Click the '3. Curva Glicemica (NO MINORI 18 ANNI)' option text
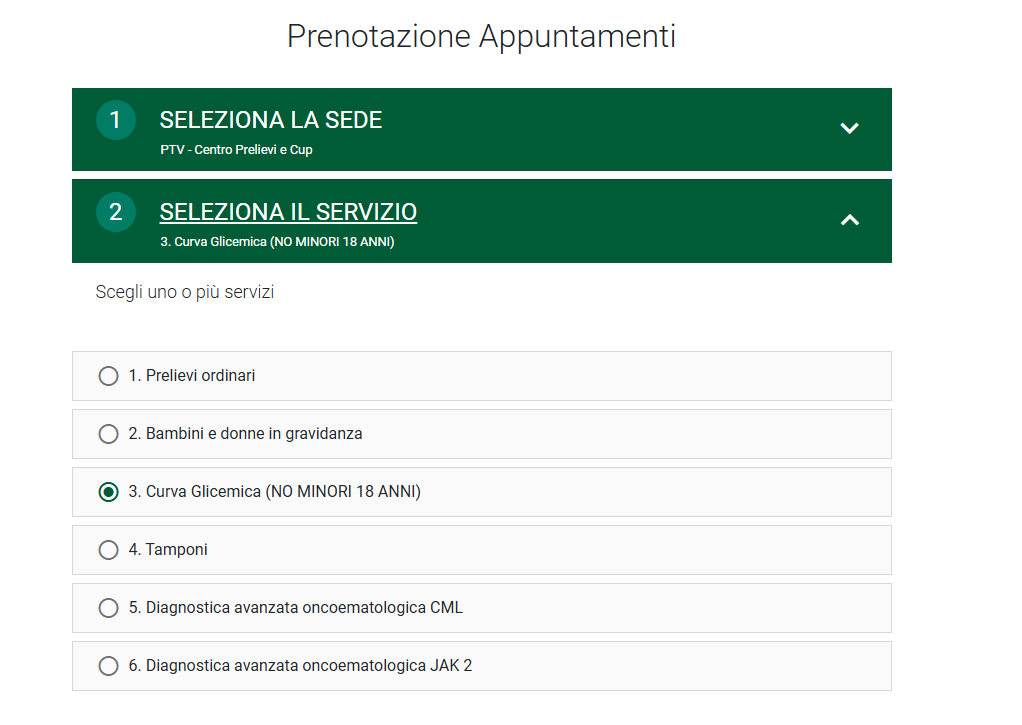Screen dimensions: 1022x725 pos(274,492)
